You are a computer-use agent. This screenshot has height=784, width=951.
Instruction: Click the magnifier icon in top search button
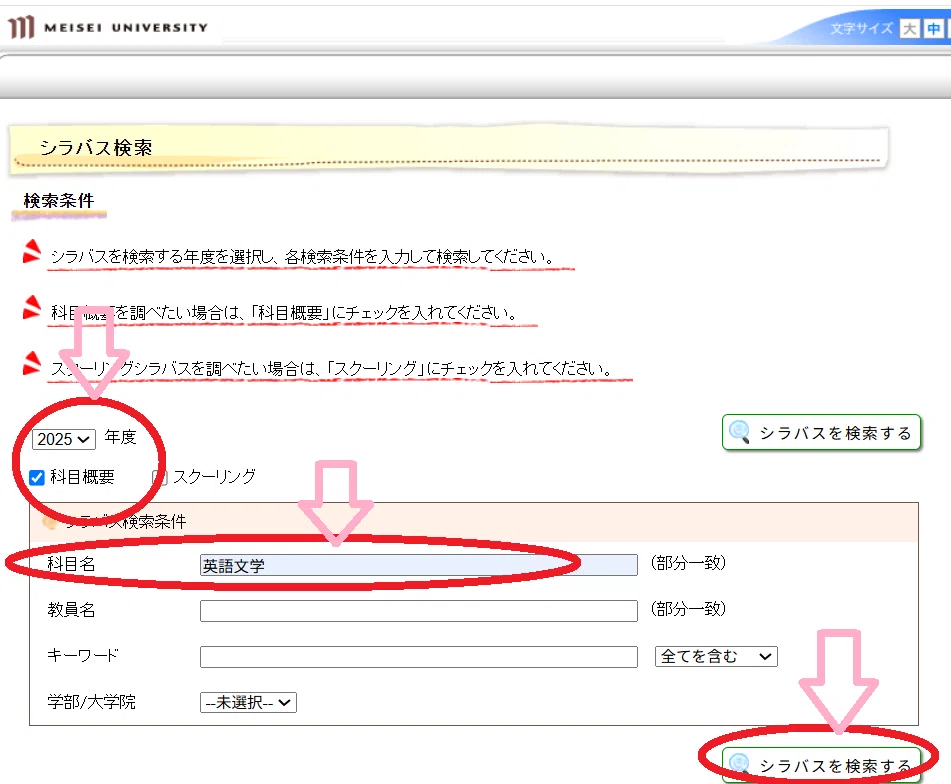pyautogui.click(x=740, y=432)
